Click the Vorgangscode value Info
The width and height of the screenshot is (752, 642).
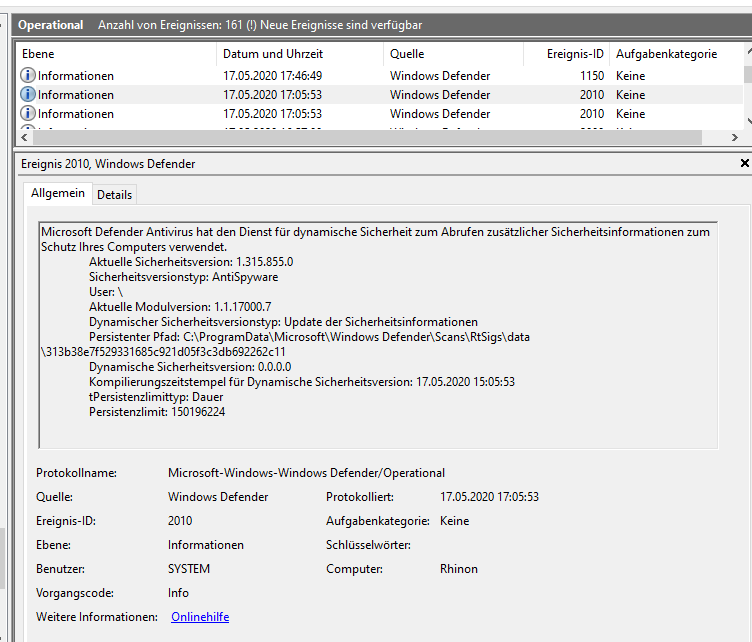pyautogui.click(x=178, y=593)
